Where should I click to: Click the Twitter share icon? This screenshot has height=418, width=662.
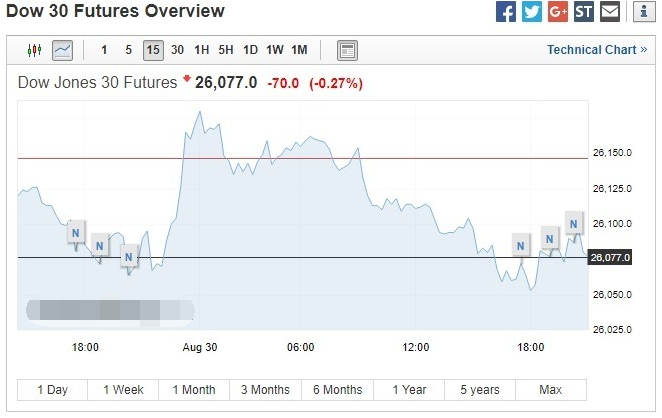click(x=532, y=11)
